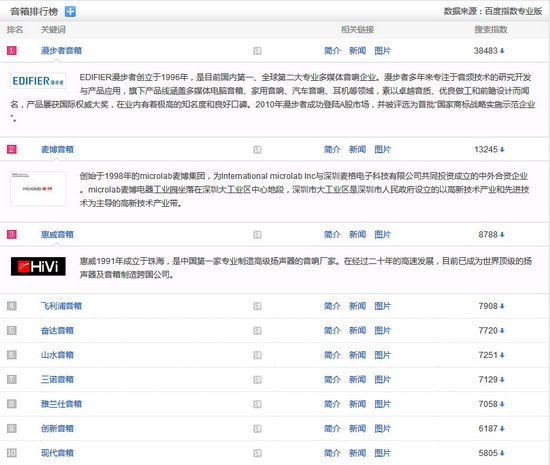Click the search index value 13245
Viewport: 550px width, 465px height.
(x=486, y=150)
